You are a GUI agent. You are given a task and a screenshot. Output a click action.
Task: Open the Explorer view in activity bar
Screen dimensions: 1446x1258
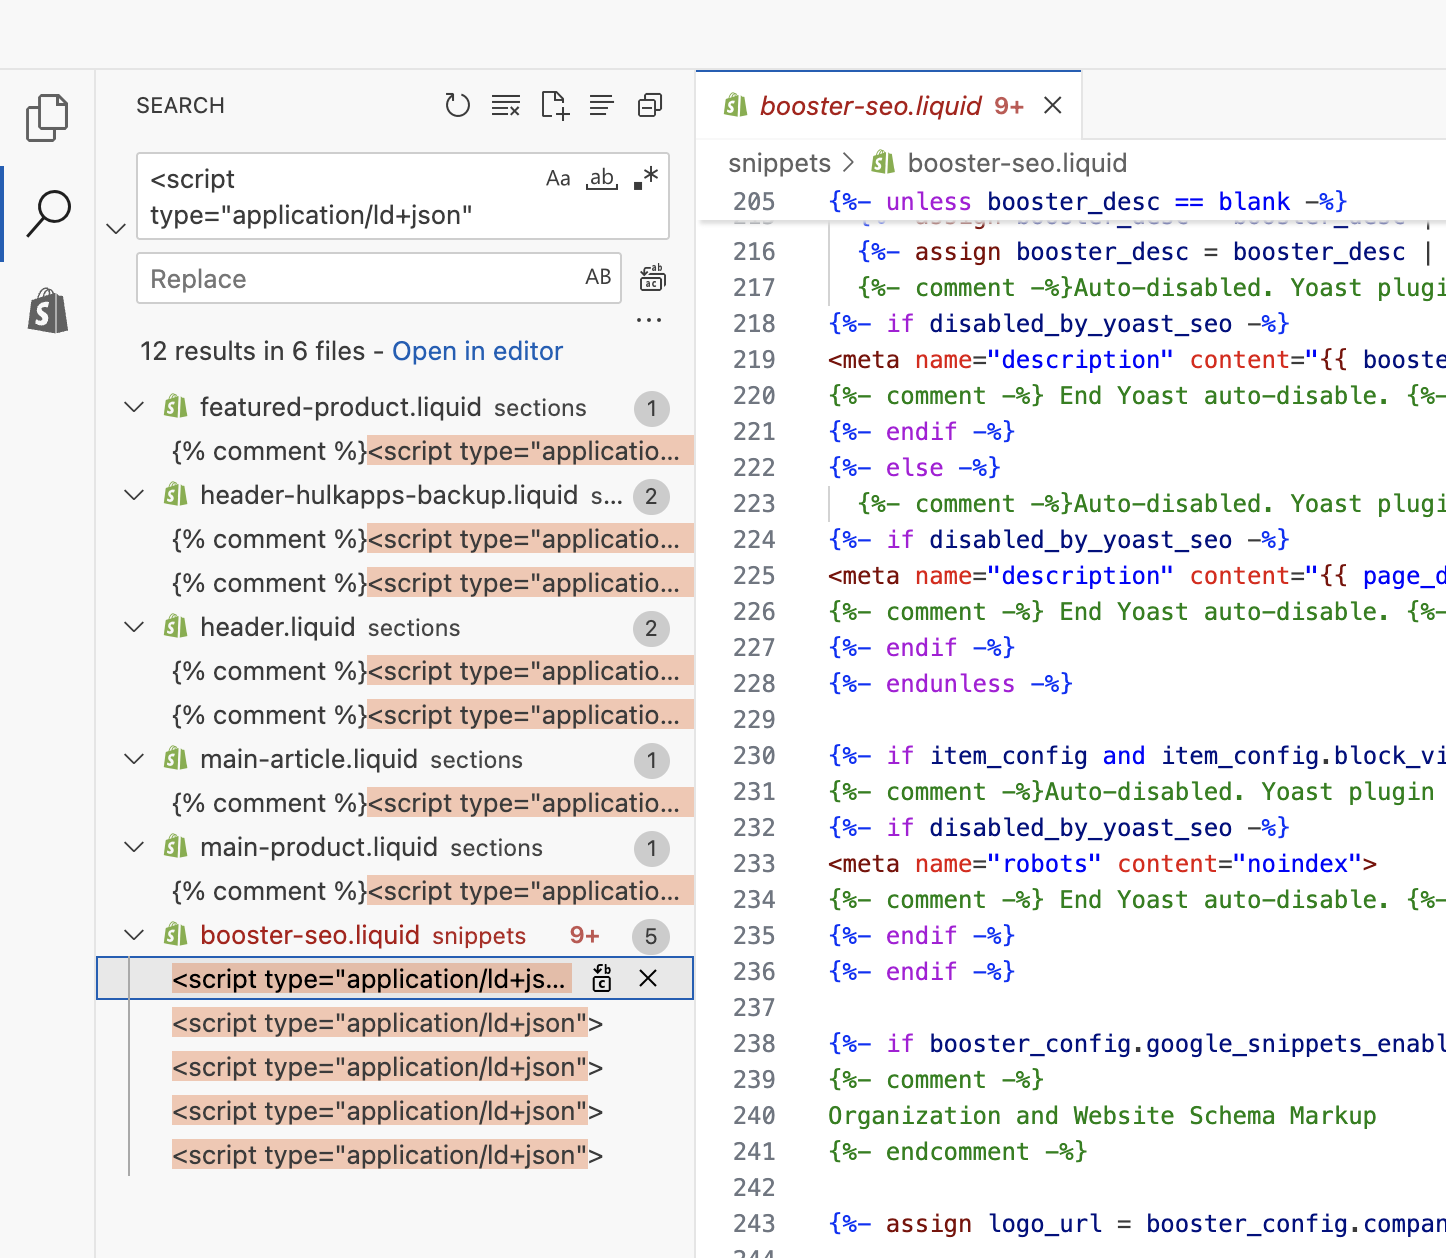click(47, 118)
